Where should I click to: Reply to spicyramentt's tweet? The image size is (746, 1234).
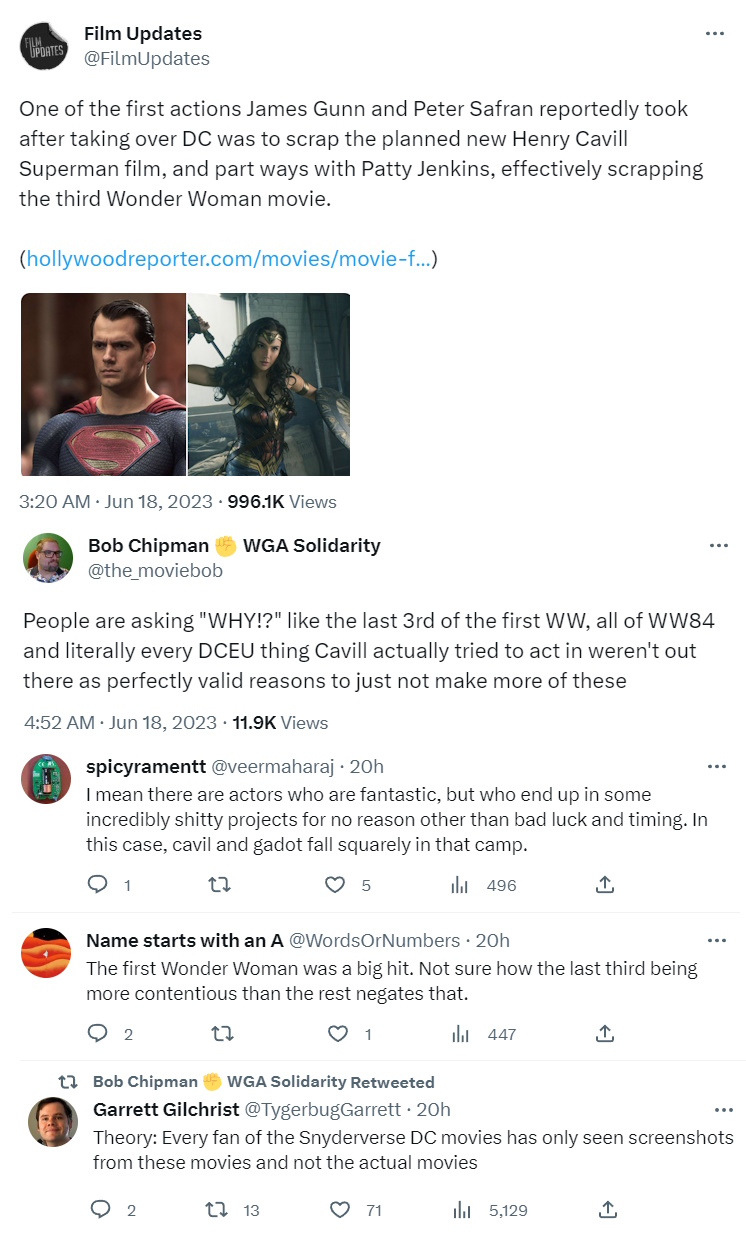click(98, 884)
